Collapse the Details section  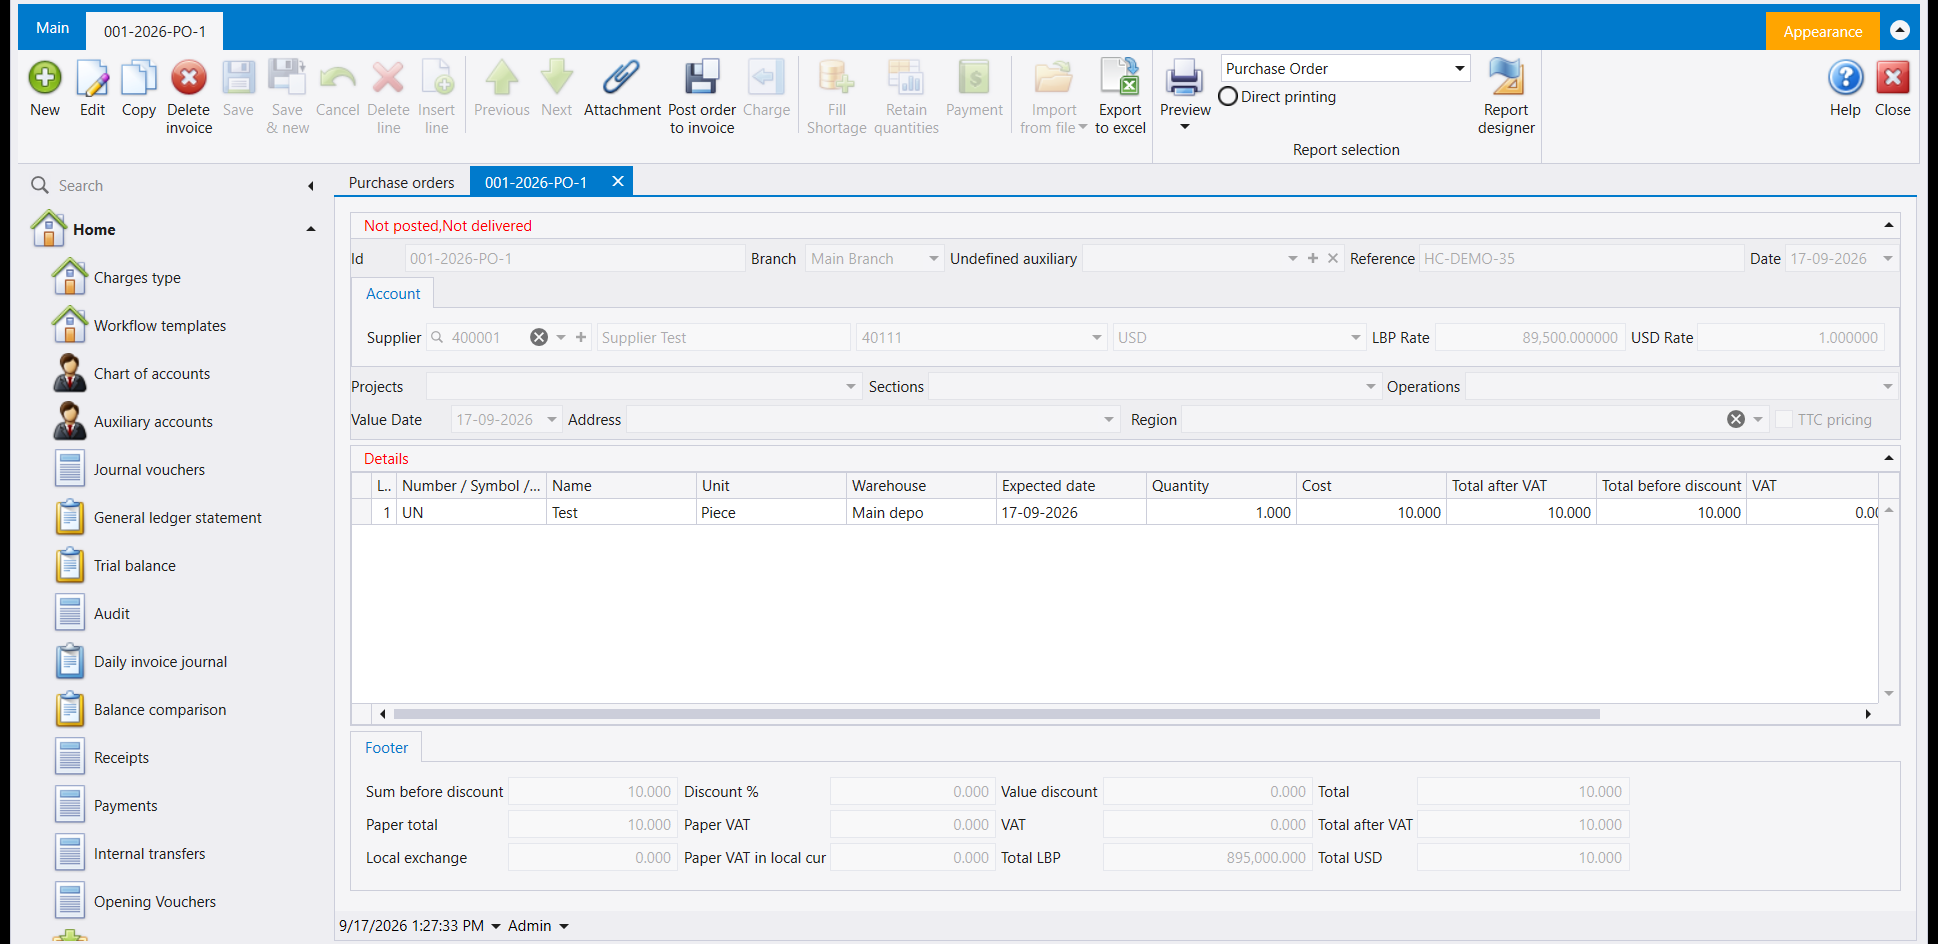(x=1889, y=458)
